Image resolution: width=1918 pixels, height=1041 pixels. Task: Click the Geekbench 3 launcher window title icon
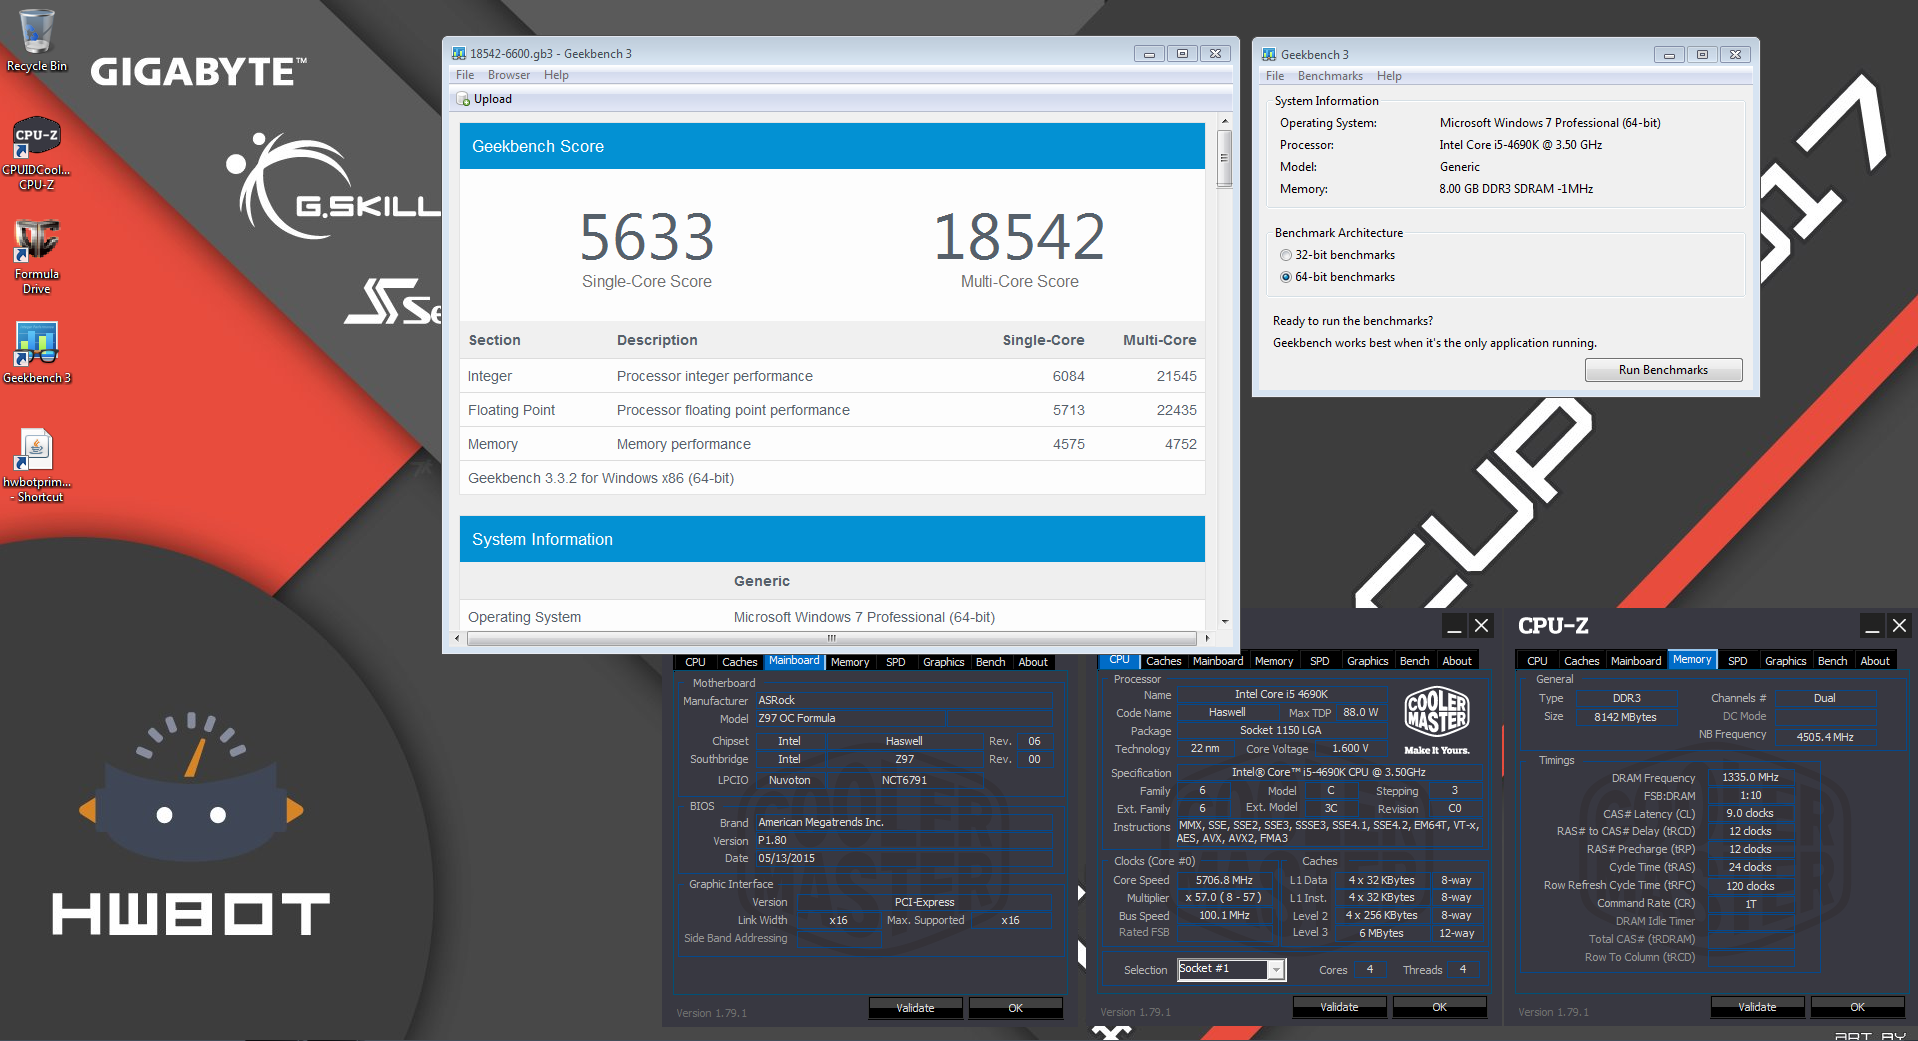(x=1269, y=55)
